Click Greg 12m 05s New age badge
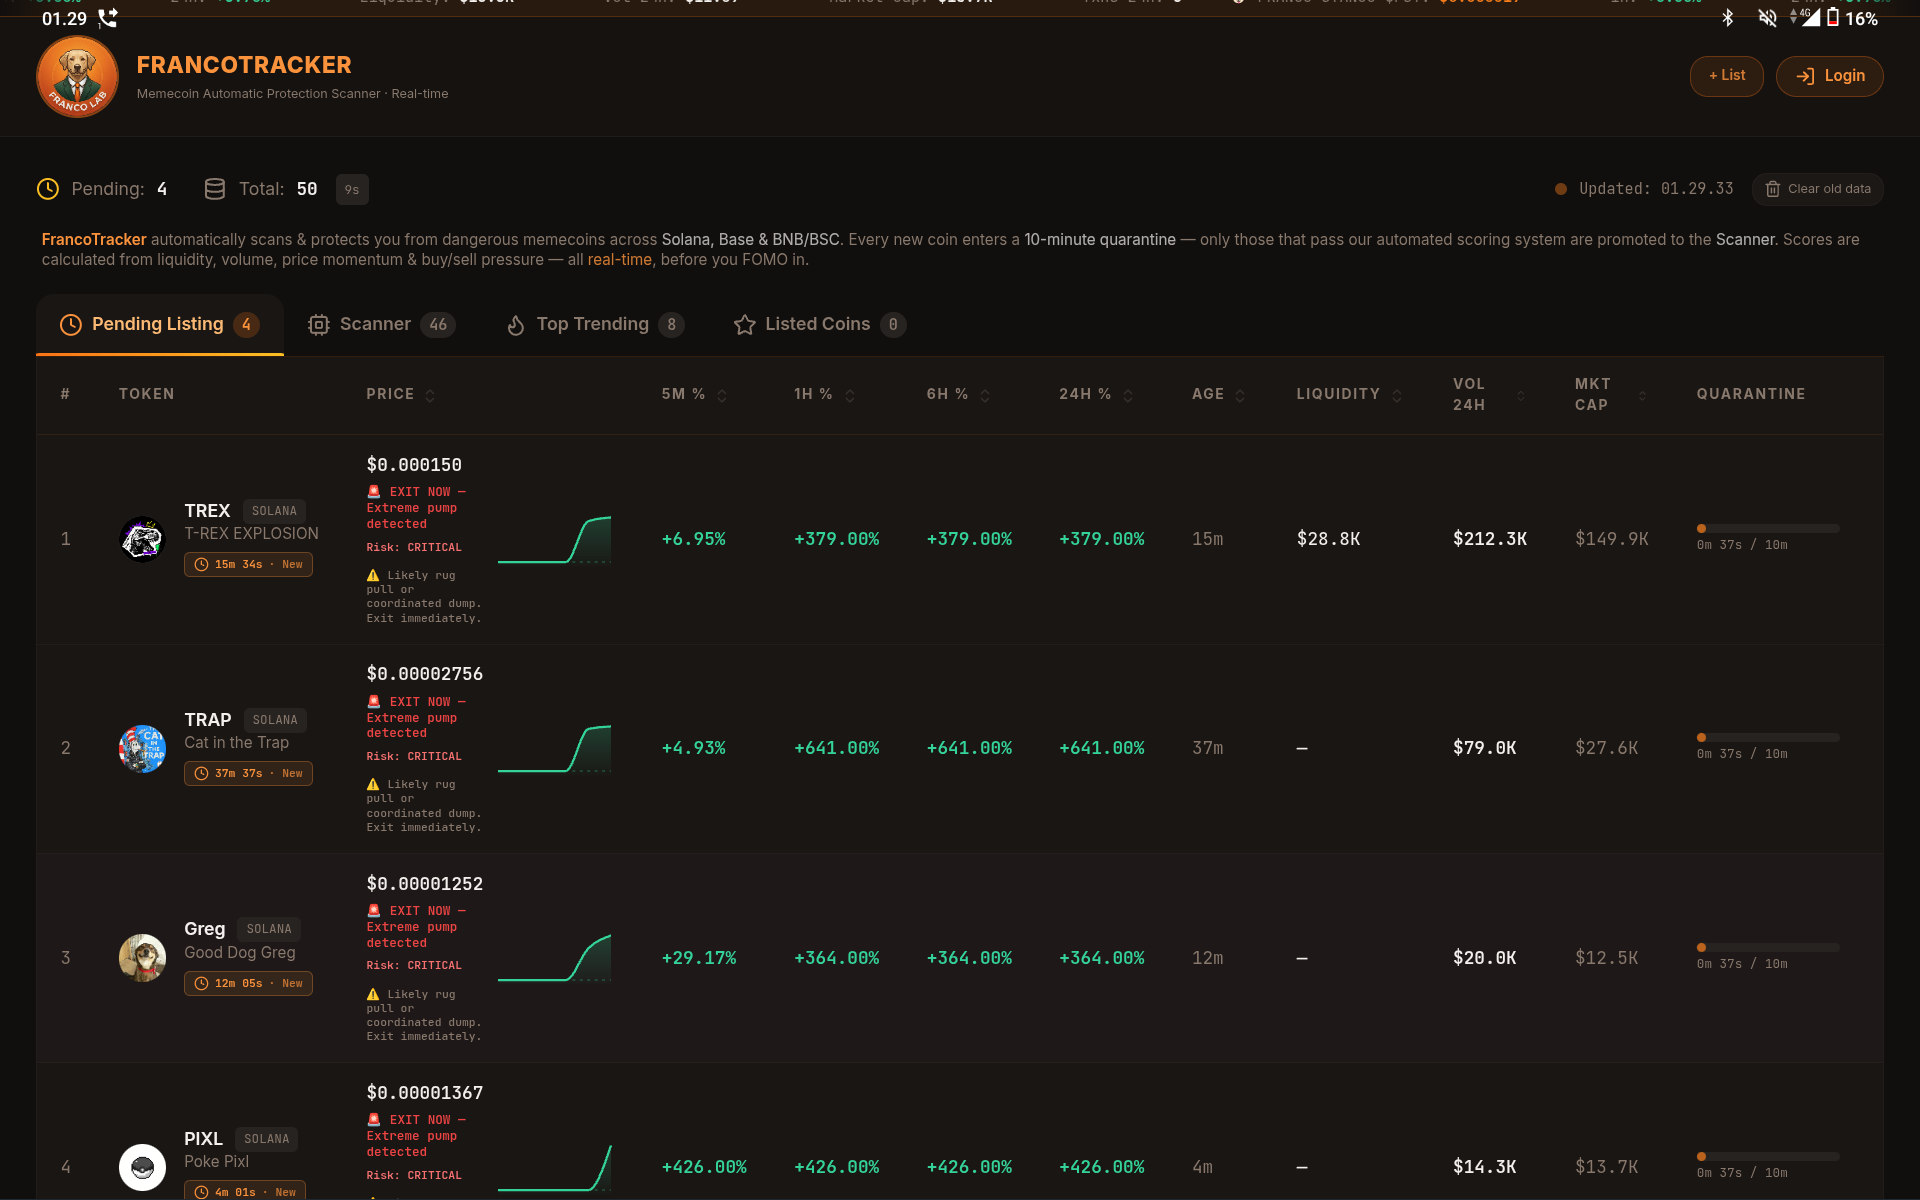Viewport: 1920px width, 1200px height. 248,984
